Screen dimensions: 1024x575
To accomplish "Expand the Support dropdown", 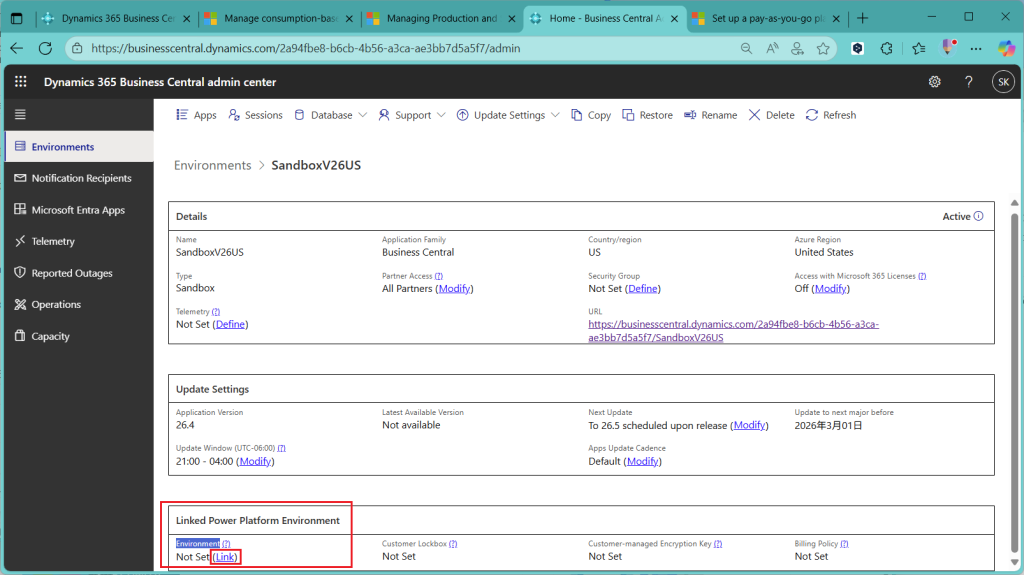I will click(412, 115).
